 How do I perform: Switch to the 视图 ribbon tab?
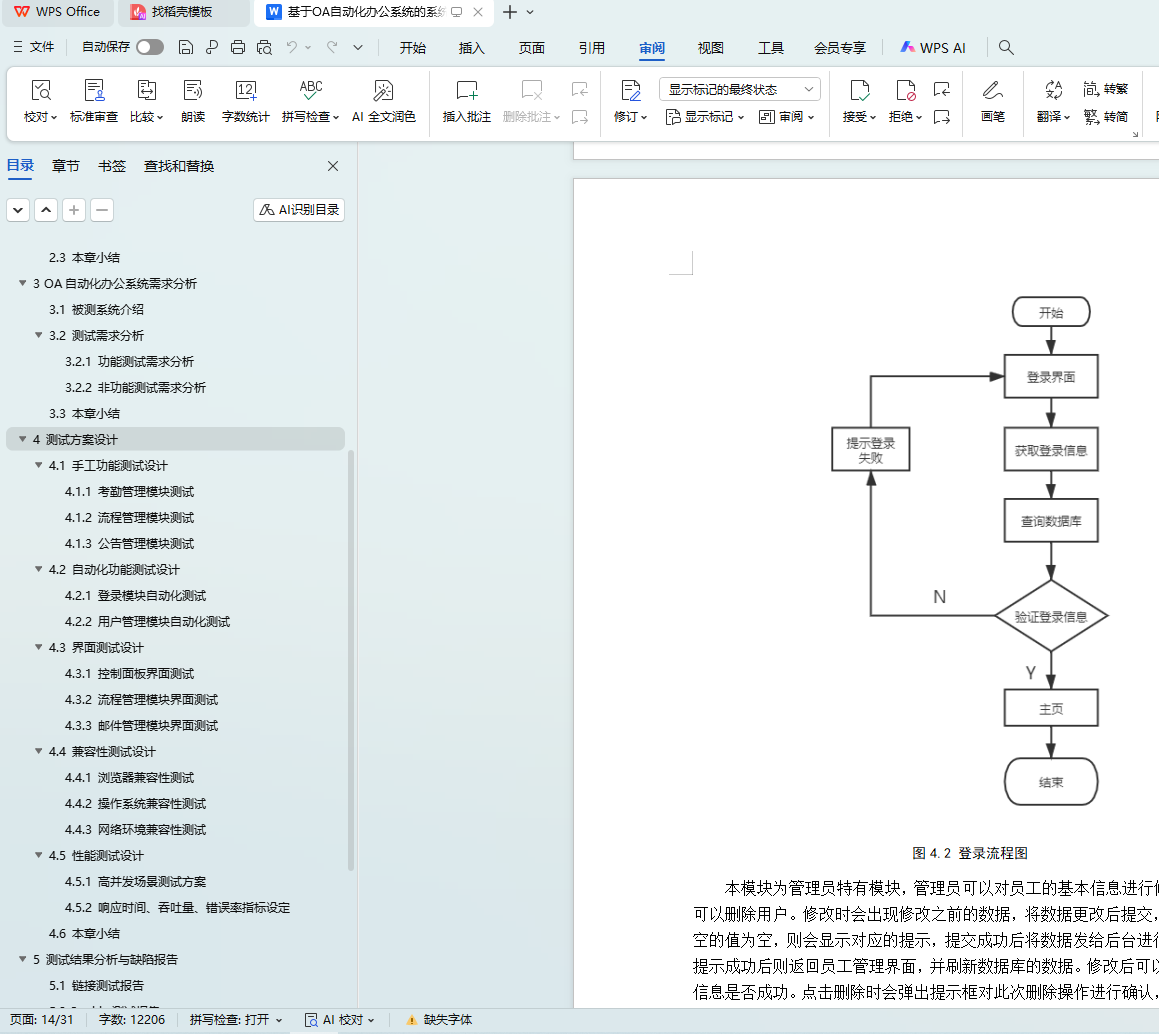point(710,47)
